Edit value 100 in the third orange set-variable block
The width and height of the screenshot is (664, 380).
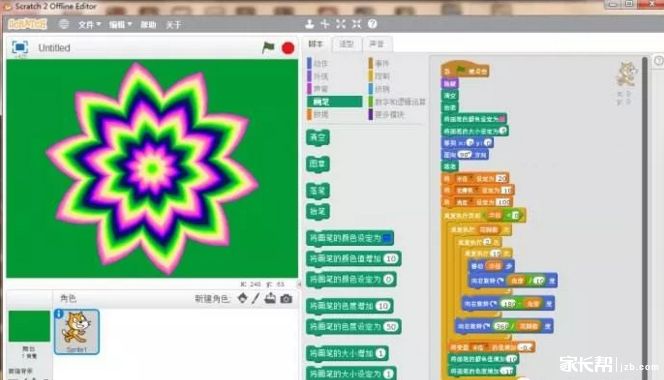click(x=503, y=202)
